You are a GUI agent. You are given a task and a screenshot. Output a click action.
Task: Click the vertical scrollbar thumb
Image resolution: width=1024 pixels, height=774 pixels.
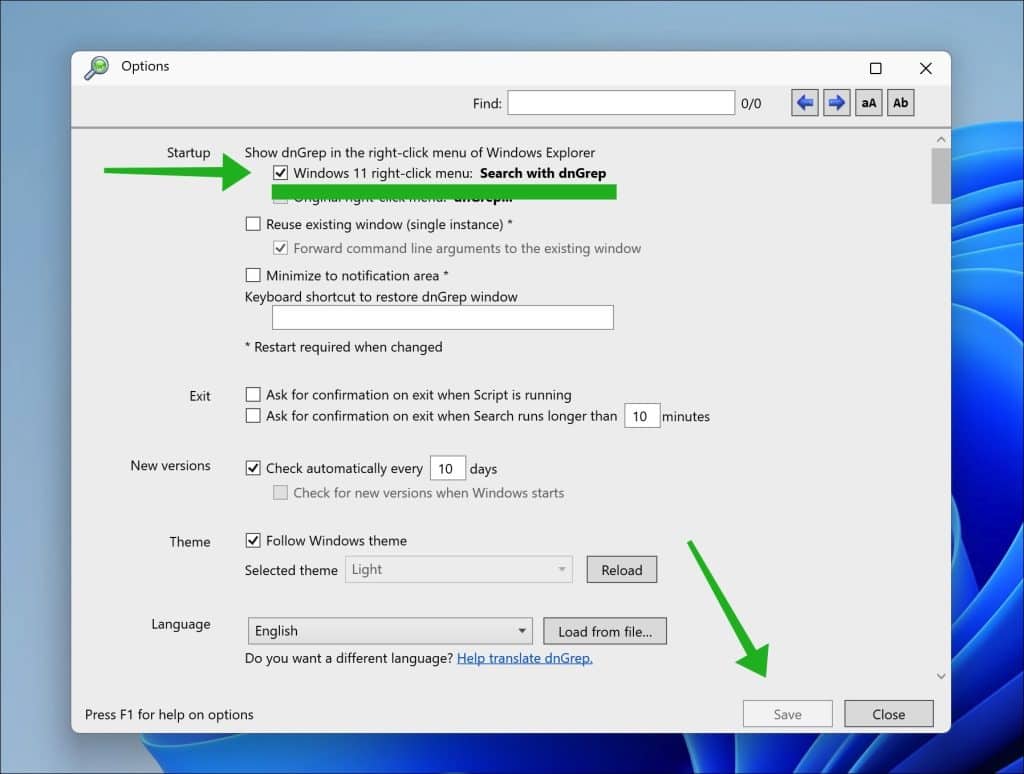pos(940,176)
